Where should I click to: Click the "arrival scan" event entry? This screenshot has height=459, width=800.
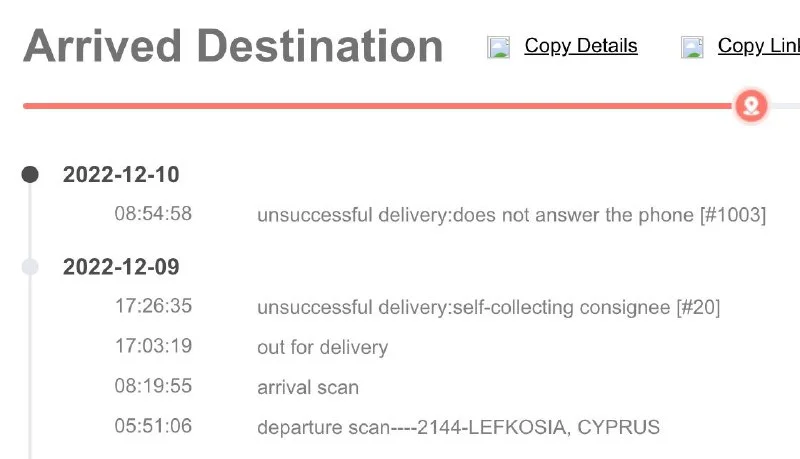308,387
